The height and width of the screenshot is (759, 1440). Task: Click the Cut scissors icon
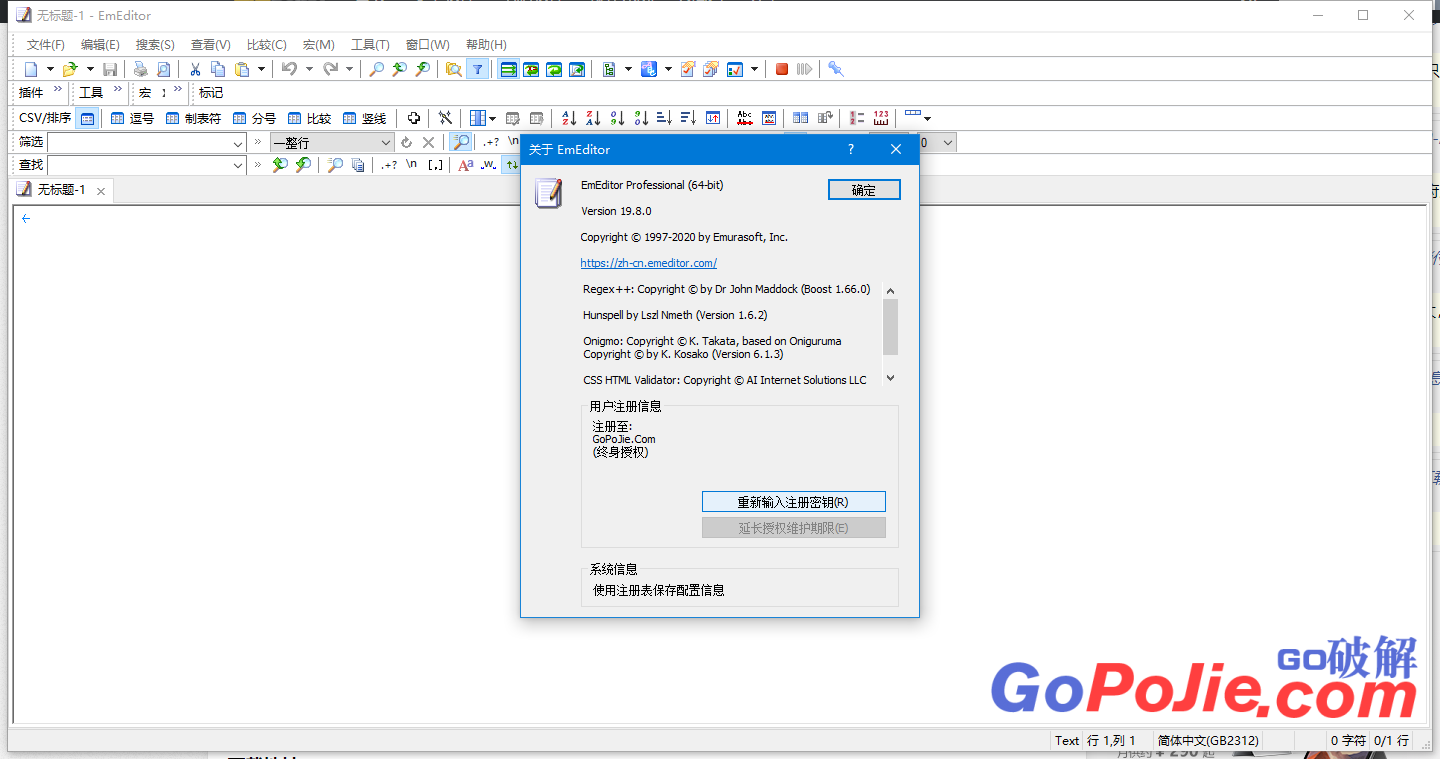[195, 69]
